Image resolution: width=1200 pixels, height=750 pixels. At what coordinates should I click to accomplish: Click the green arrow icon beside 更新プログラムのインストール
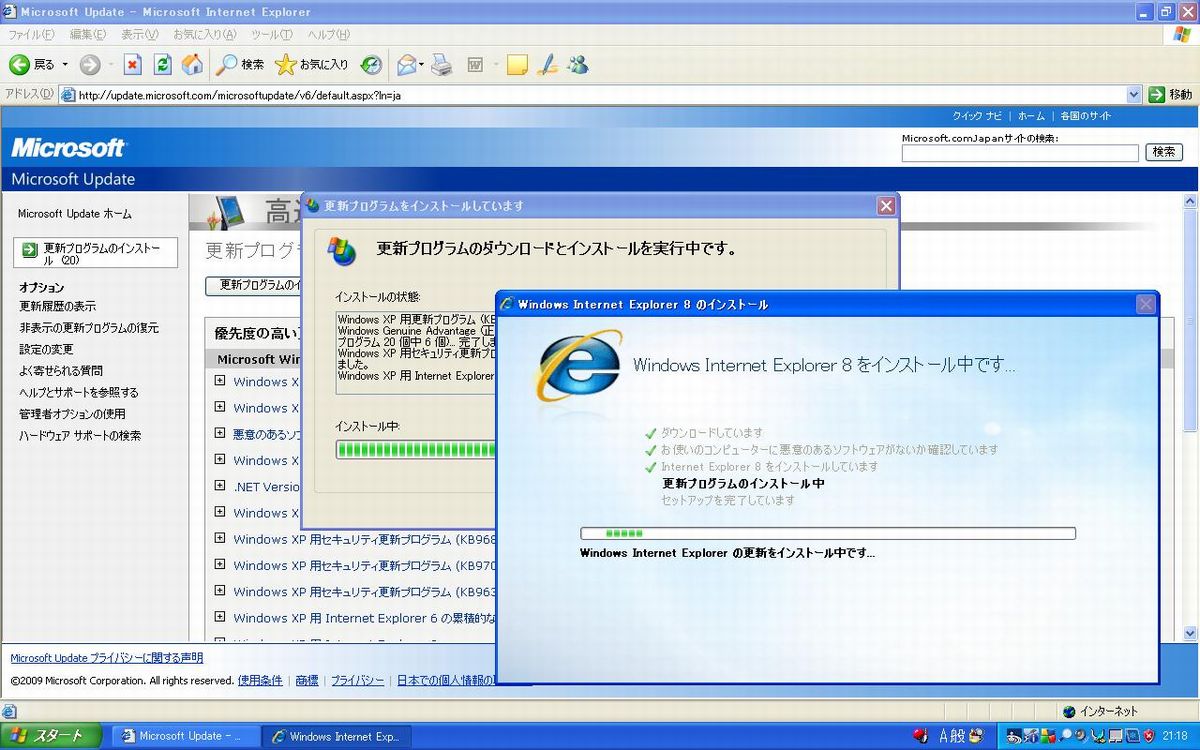pos(30,250)
